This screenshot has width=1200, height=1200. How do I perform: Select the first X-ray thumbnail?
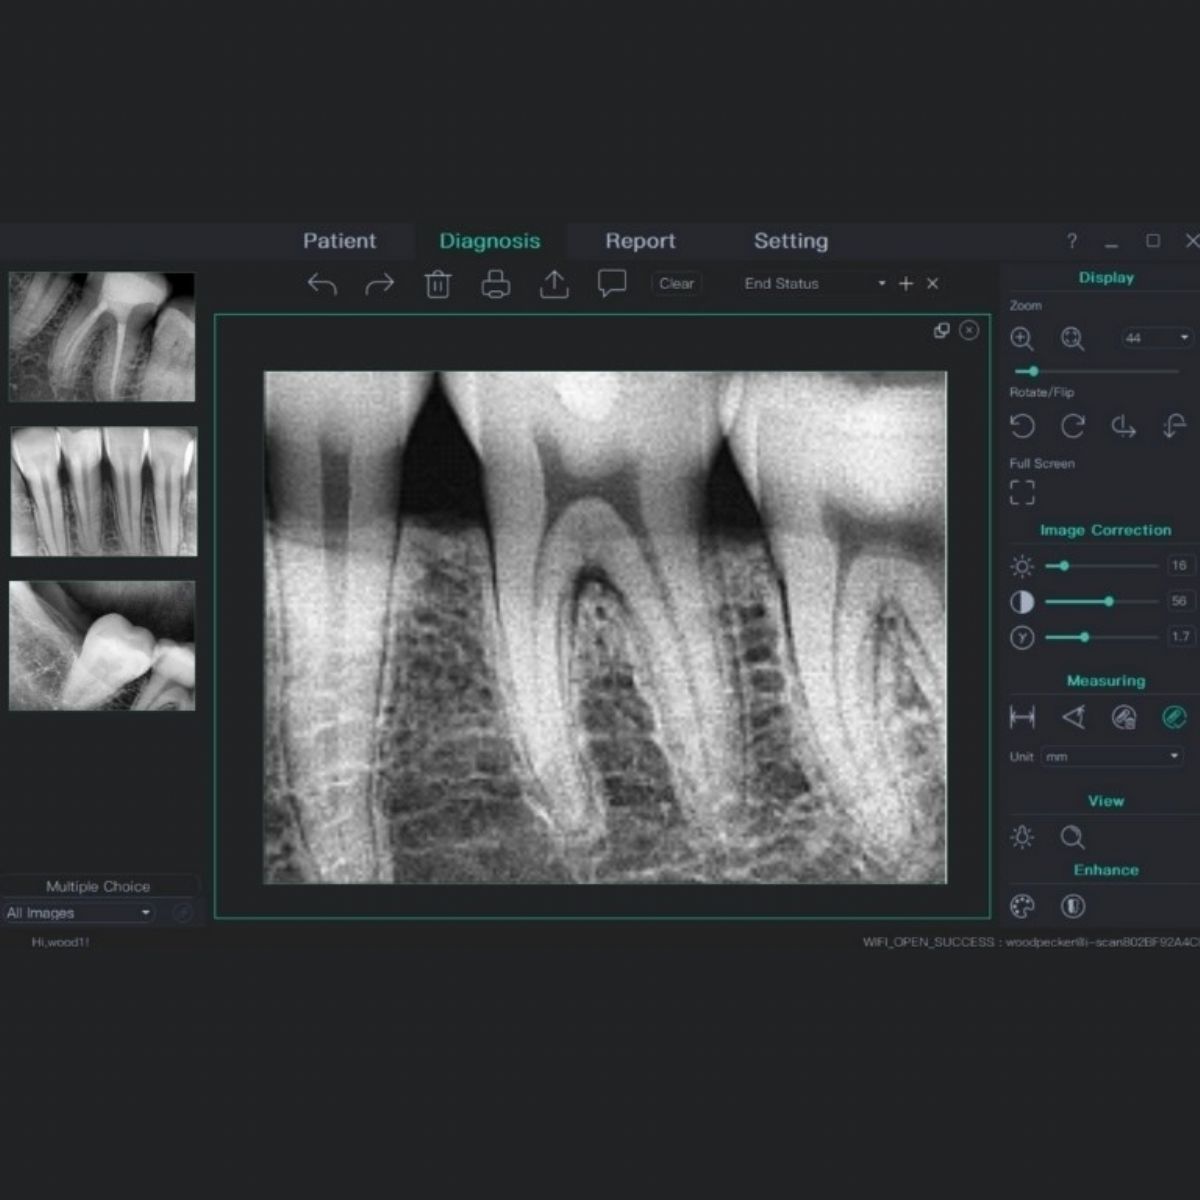click(102, 337)
